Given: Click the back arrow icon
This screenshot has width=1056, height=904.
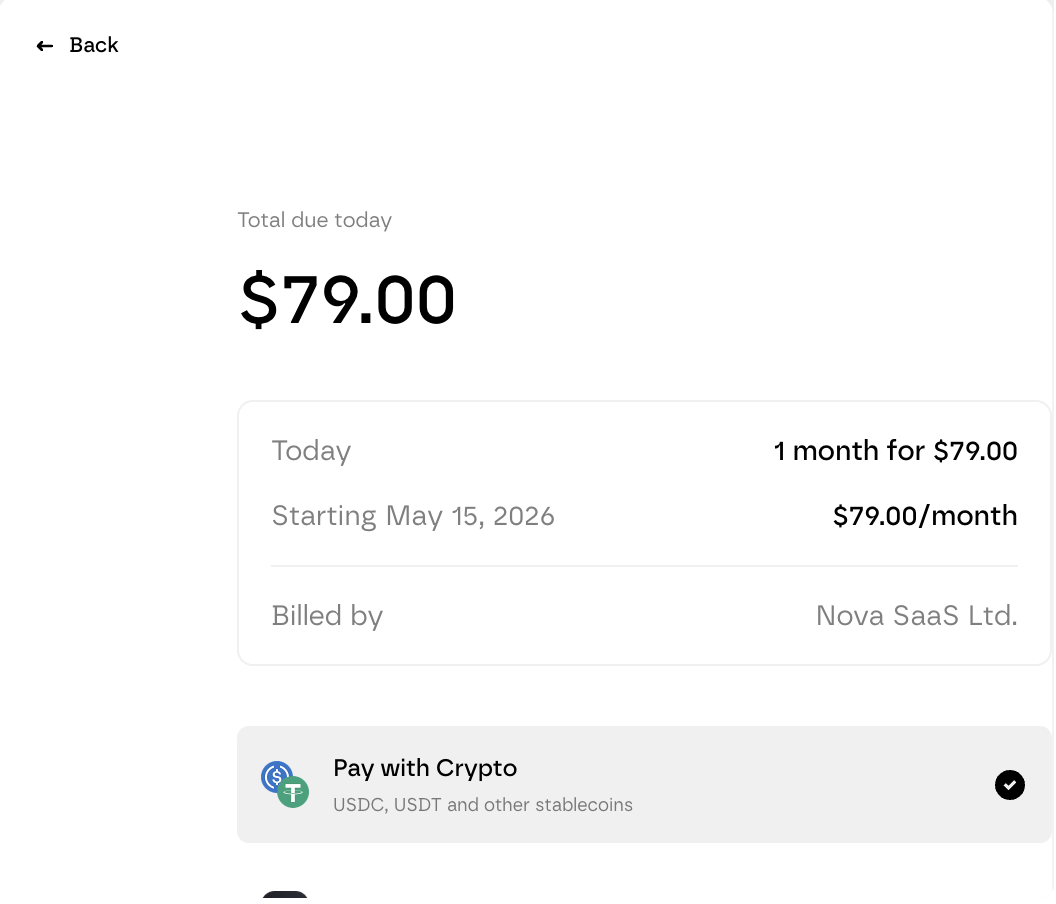Looking at the screenshot, I should click(44, 45).
